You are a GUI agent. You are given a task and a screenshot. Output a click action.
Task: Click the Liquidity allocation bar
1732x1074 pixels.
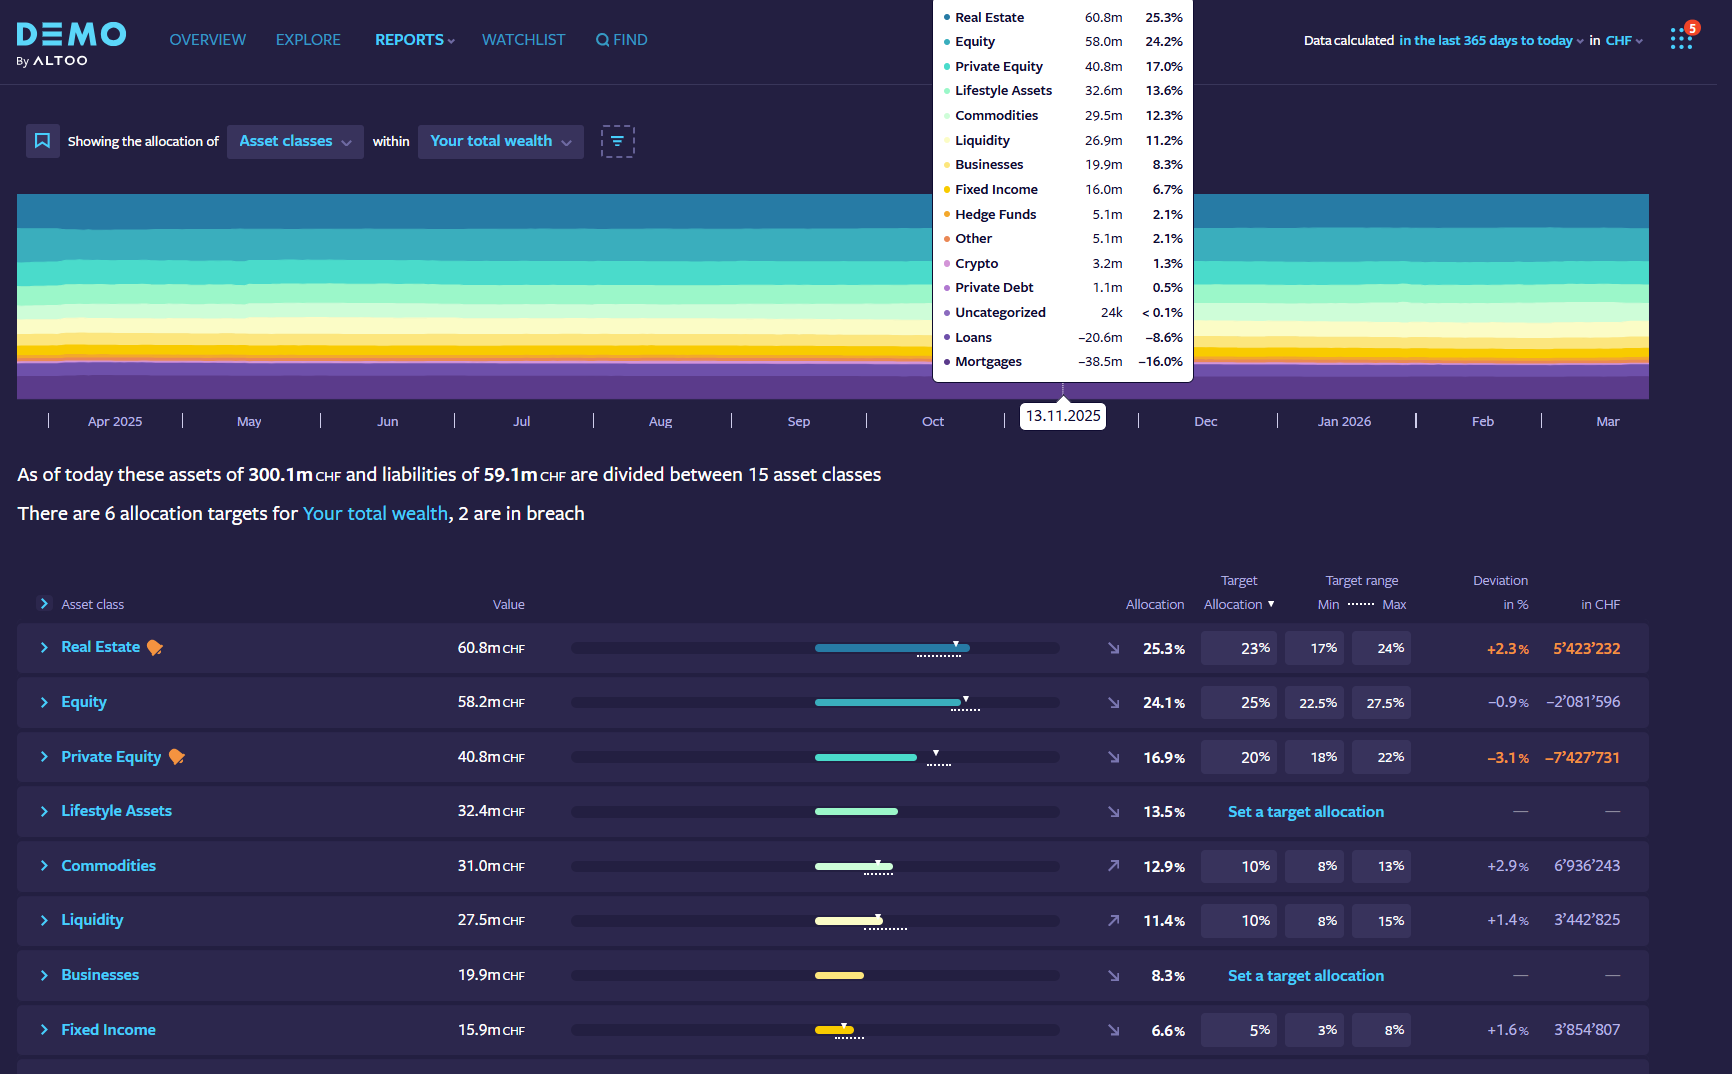[848, 921]
